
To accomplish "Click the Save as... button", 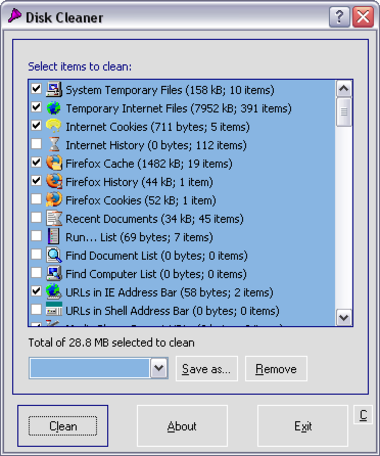I will tap(206, 368).
